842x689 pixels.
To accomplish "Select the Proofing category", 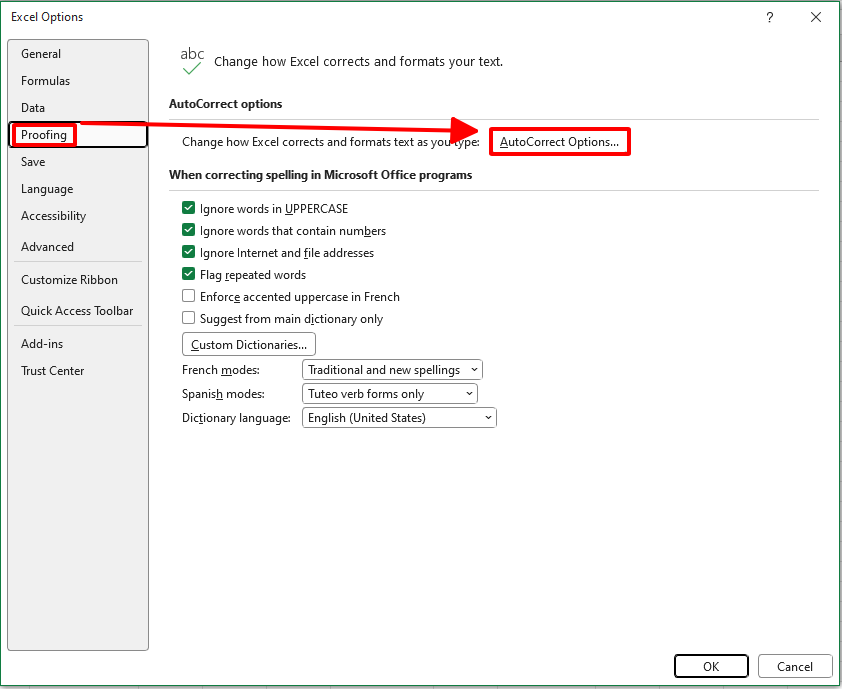I will (x=78, y=134).
